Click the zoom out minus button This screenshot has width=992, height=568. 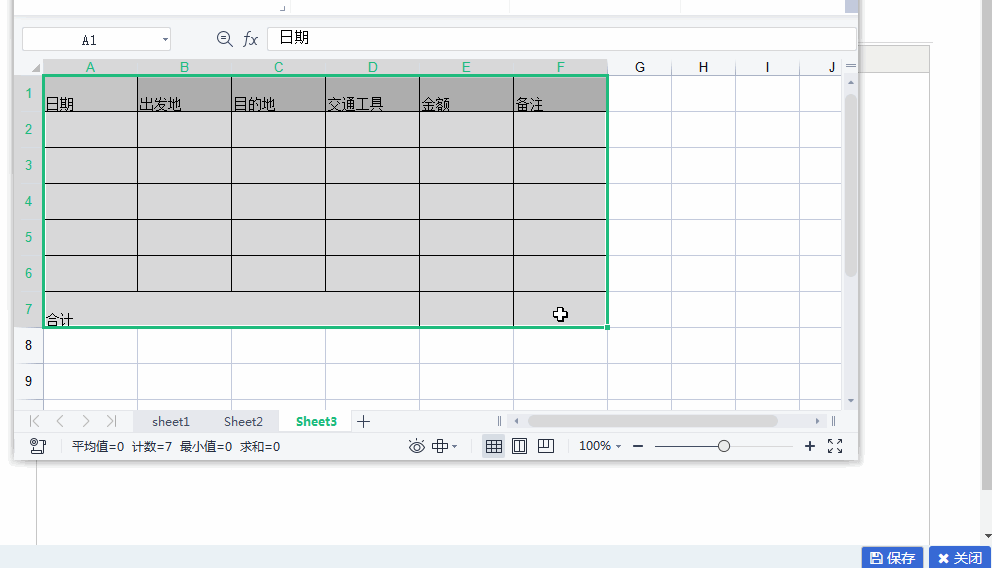click(x=638, y=447)
